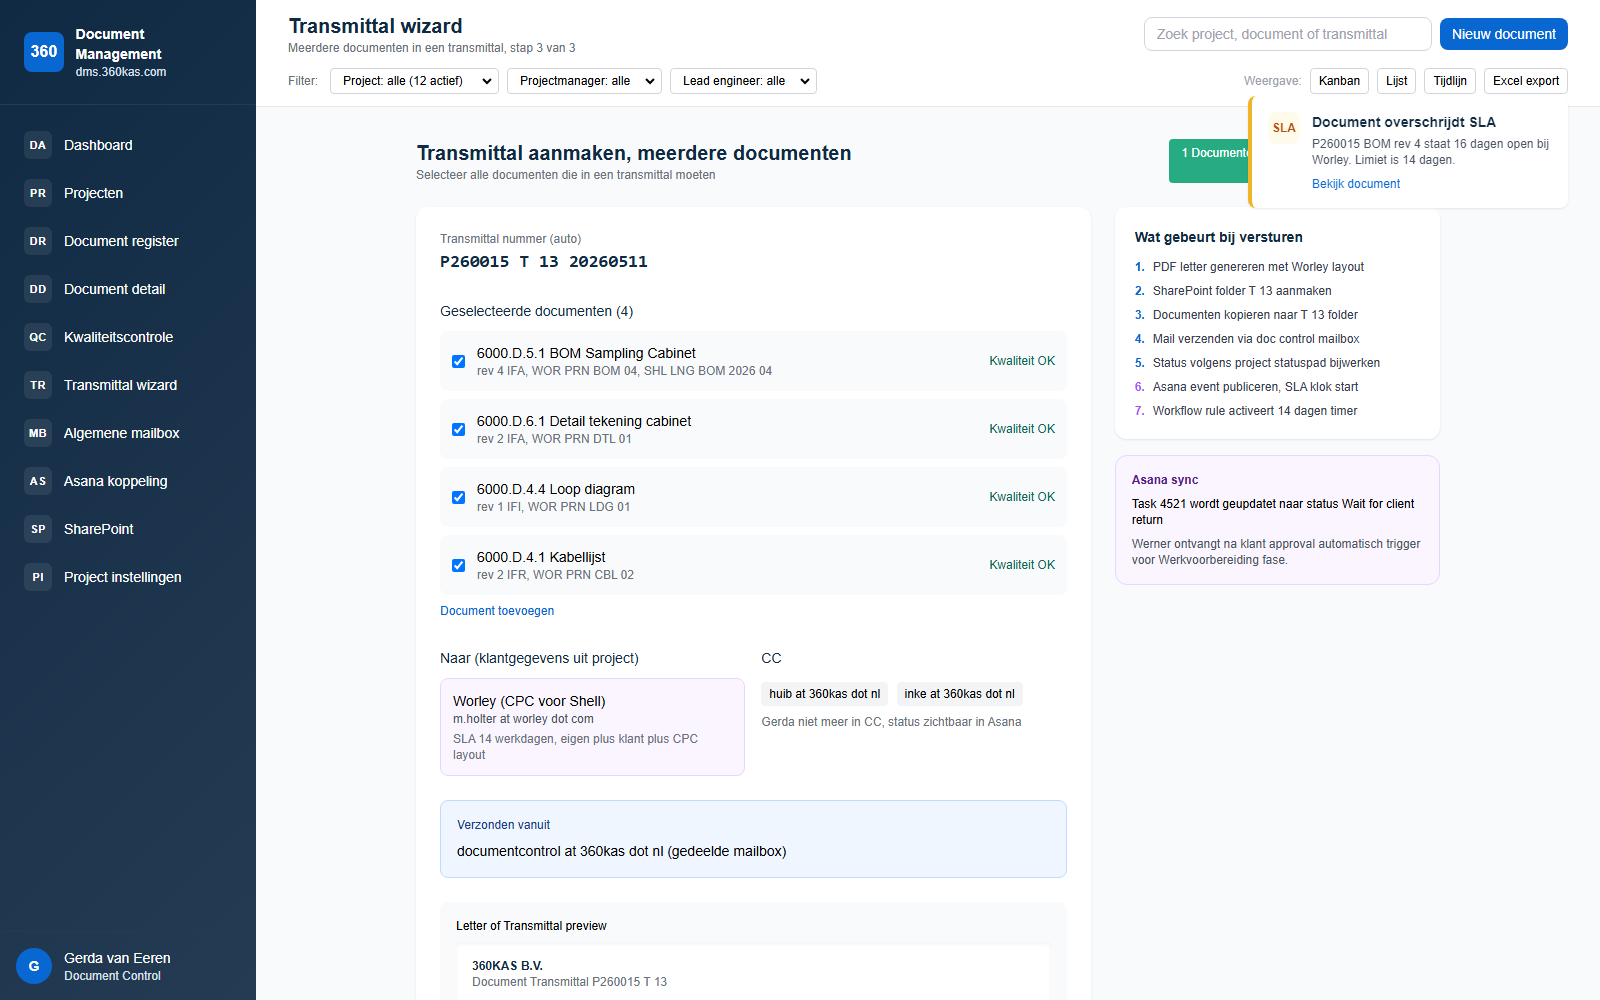Image resolution: width=1600 pixels, height=1000 pixels.
Task: Click the Asana sync heading
Action: [x=1165, y=480]
